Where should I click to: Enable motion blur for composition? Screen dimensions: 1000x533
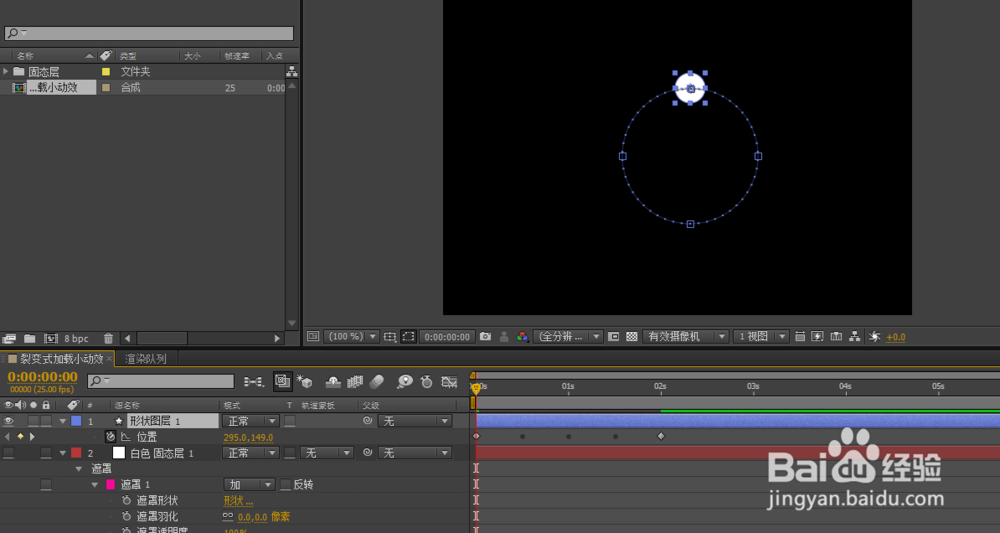tap(377, 381)
